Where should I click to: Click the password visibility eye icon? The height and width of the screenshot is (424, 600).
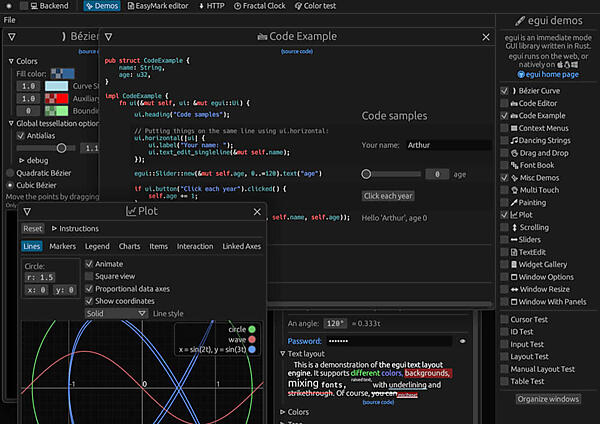462,341
